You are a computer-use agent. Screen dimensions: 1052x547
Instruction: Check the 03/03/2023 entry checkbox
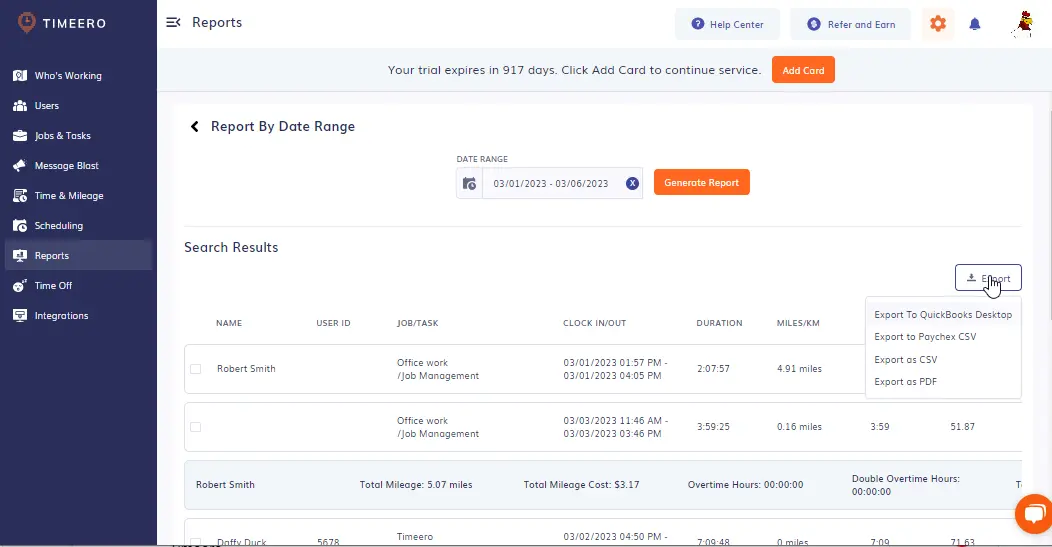point(195,427)
